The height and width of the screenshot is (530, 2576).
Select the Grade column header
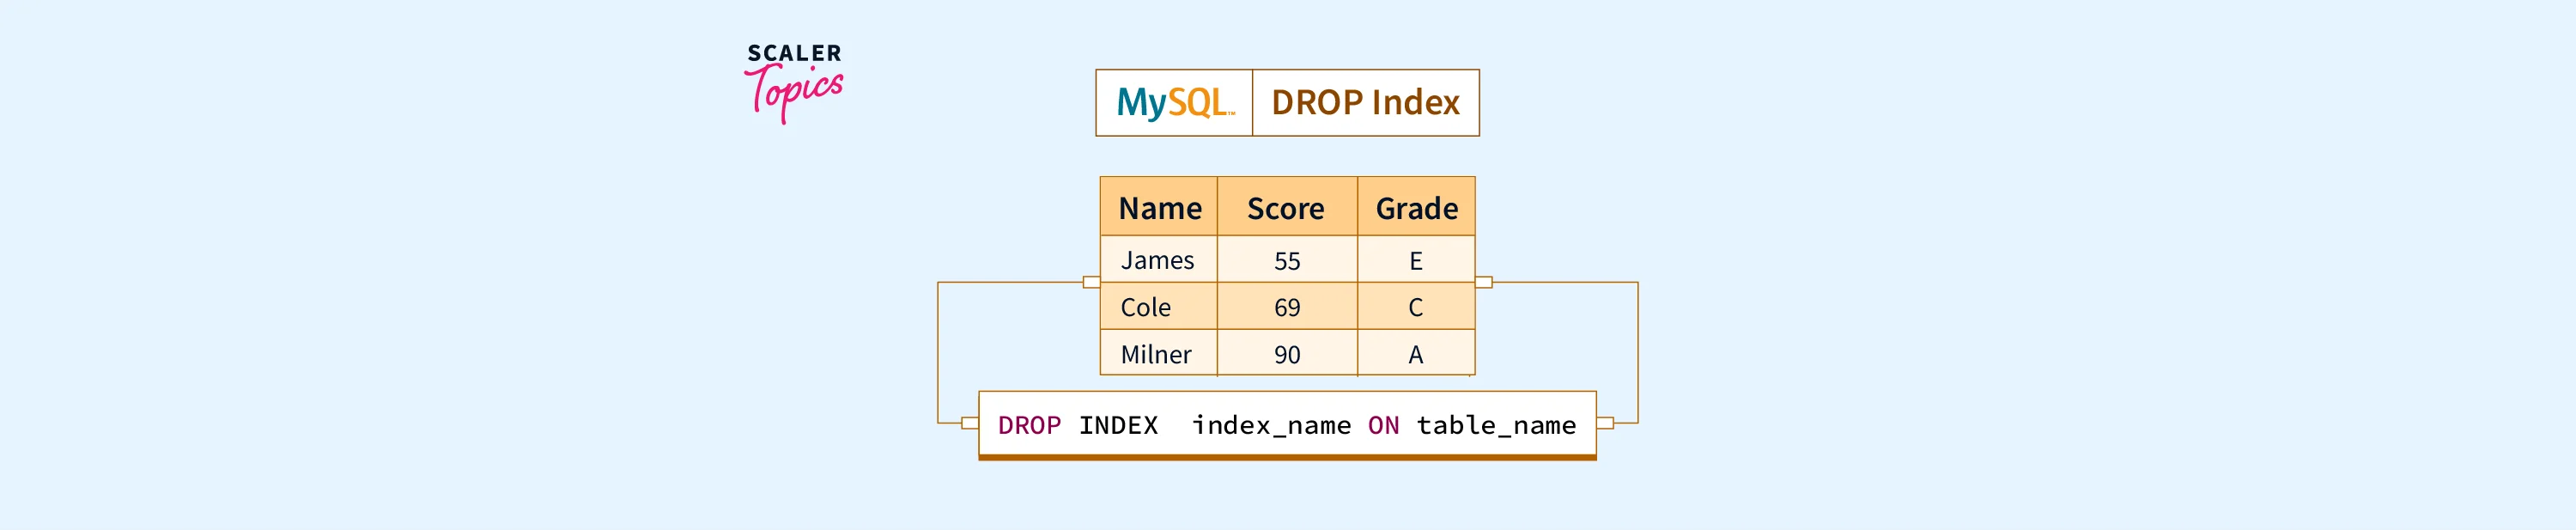pos(1416,208)
